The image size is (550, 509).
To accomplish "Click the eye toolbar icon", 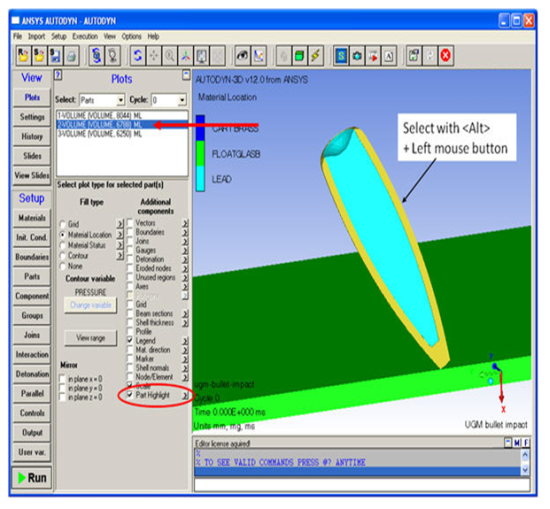I will coord(242,55).
